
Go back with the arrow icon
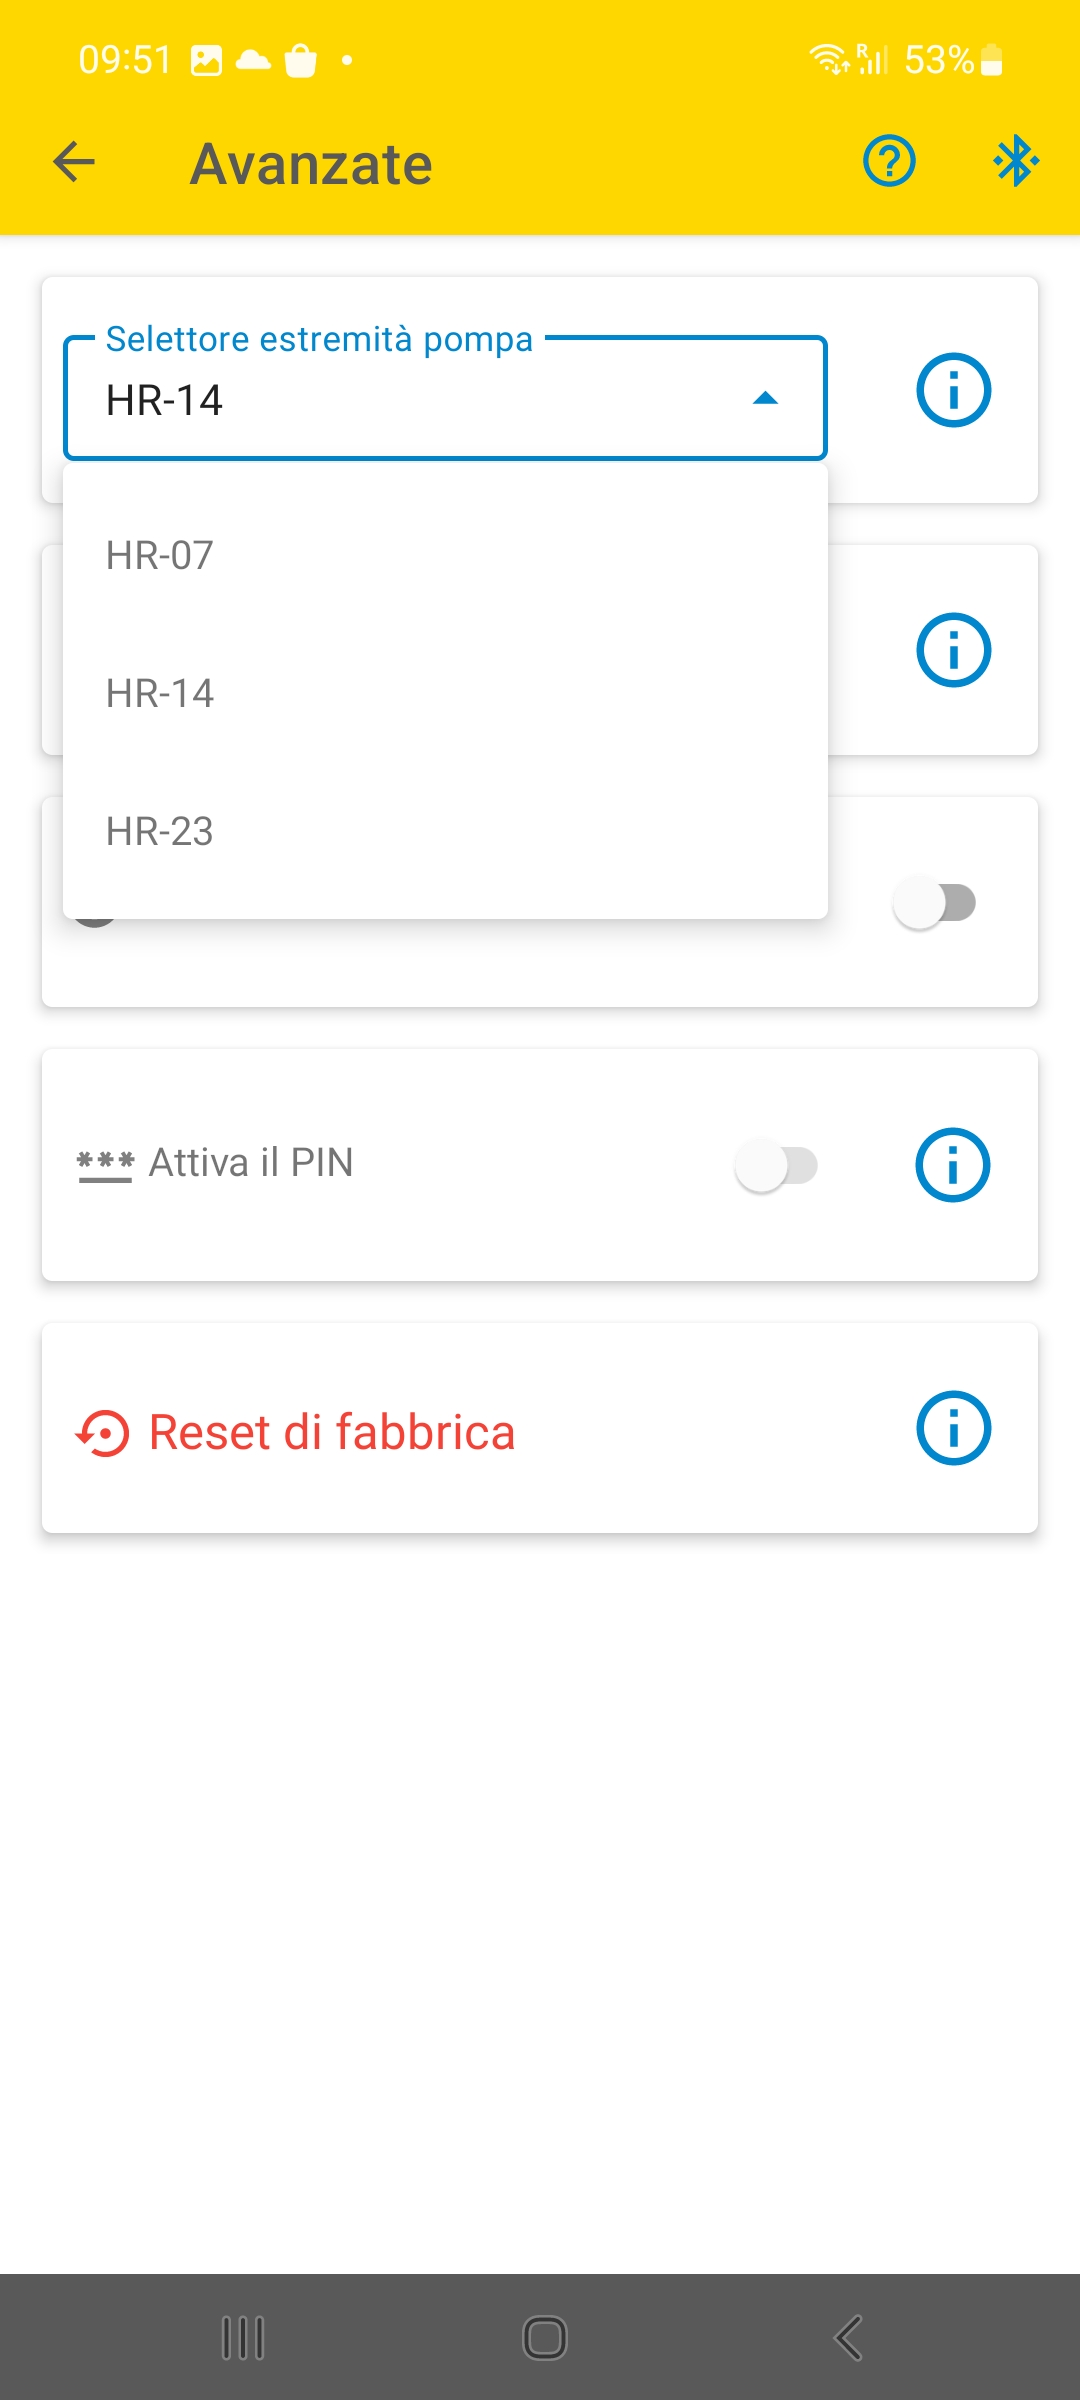74,162
